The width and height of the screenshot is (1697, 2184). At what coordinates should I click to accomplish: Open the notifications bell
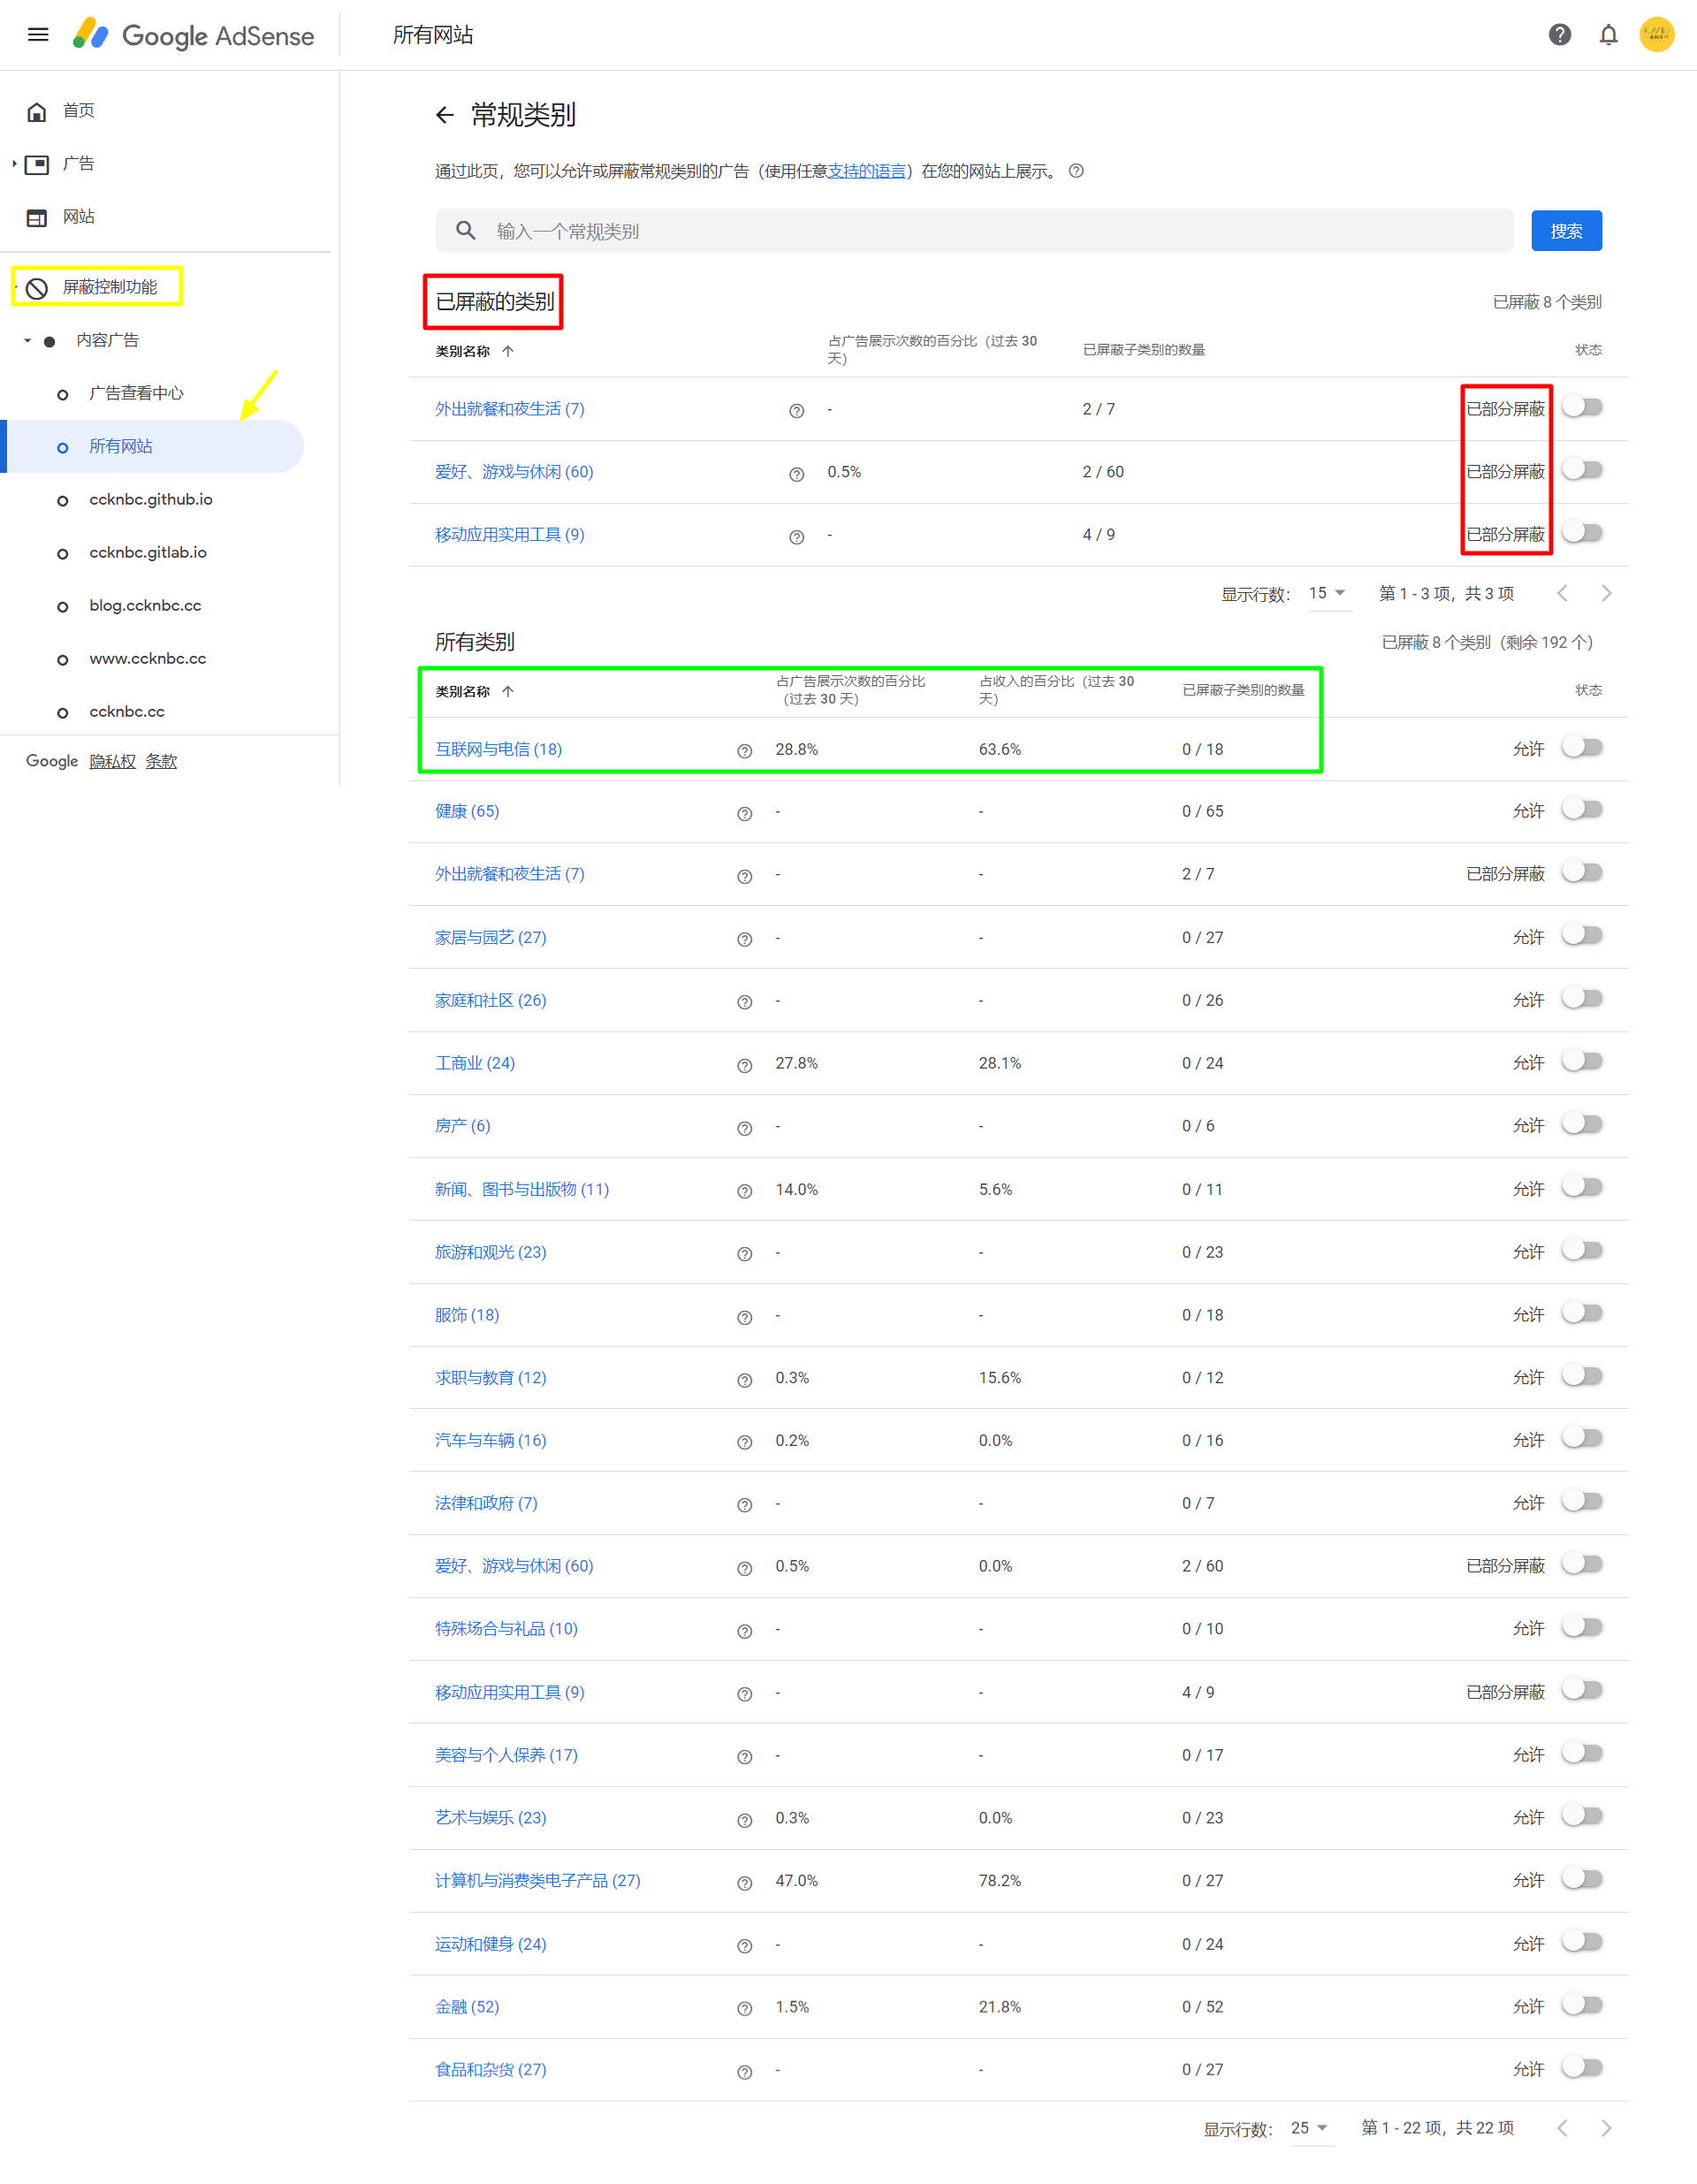click(x=1607, y=34)
